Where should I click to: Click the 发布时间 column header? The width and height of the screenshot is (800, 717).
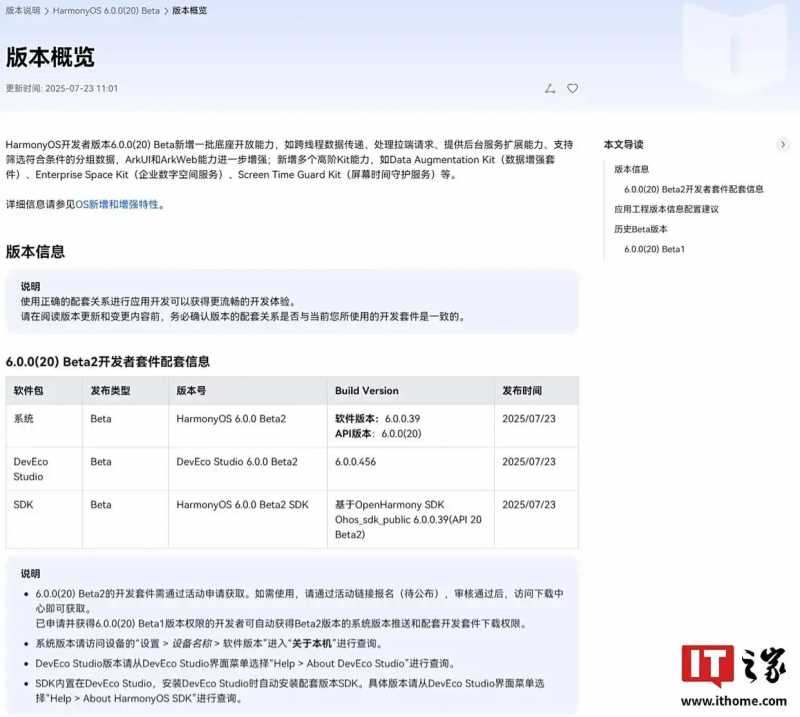click(521, 391)
